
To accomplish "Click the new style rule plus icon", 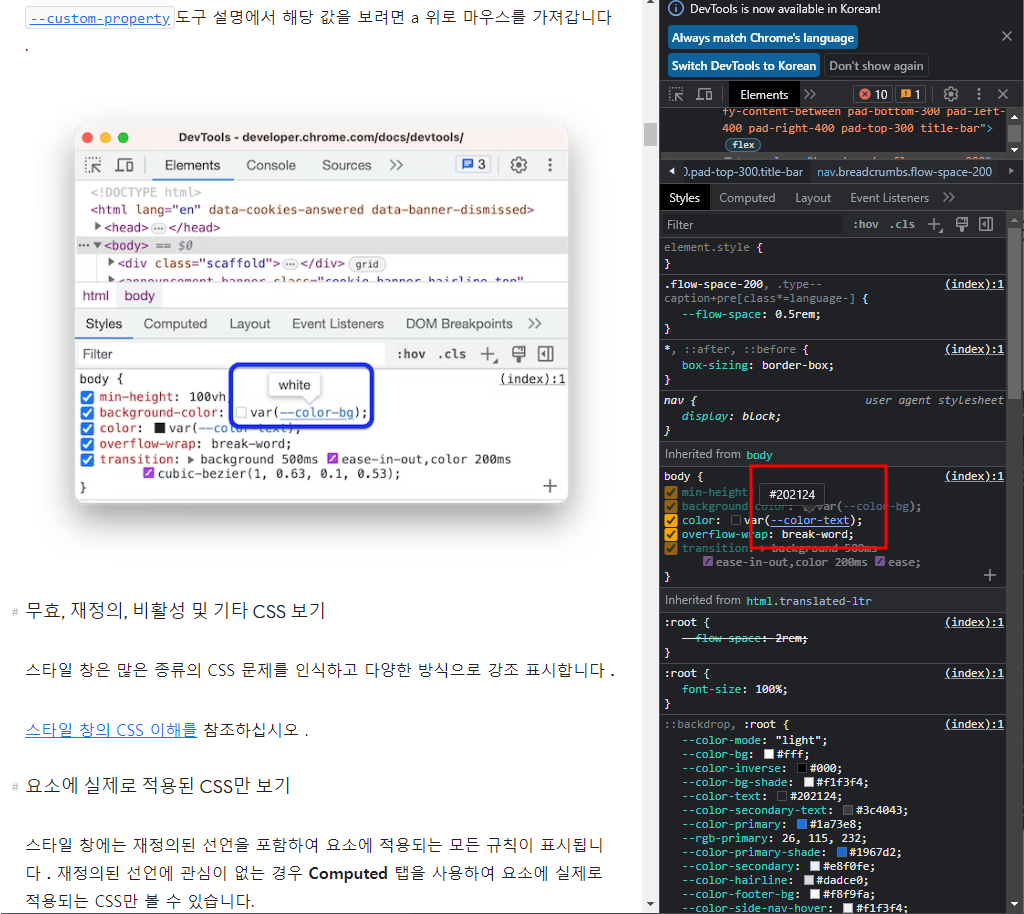I will (935, 225).
